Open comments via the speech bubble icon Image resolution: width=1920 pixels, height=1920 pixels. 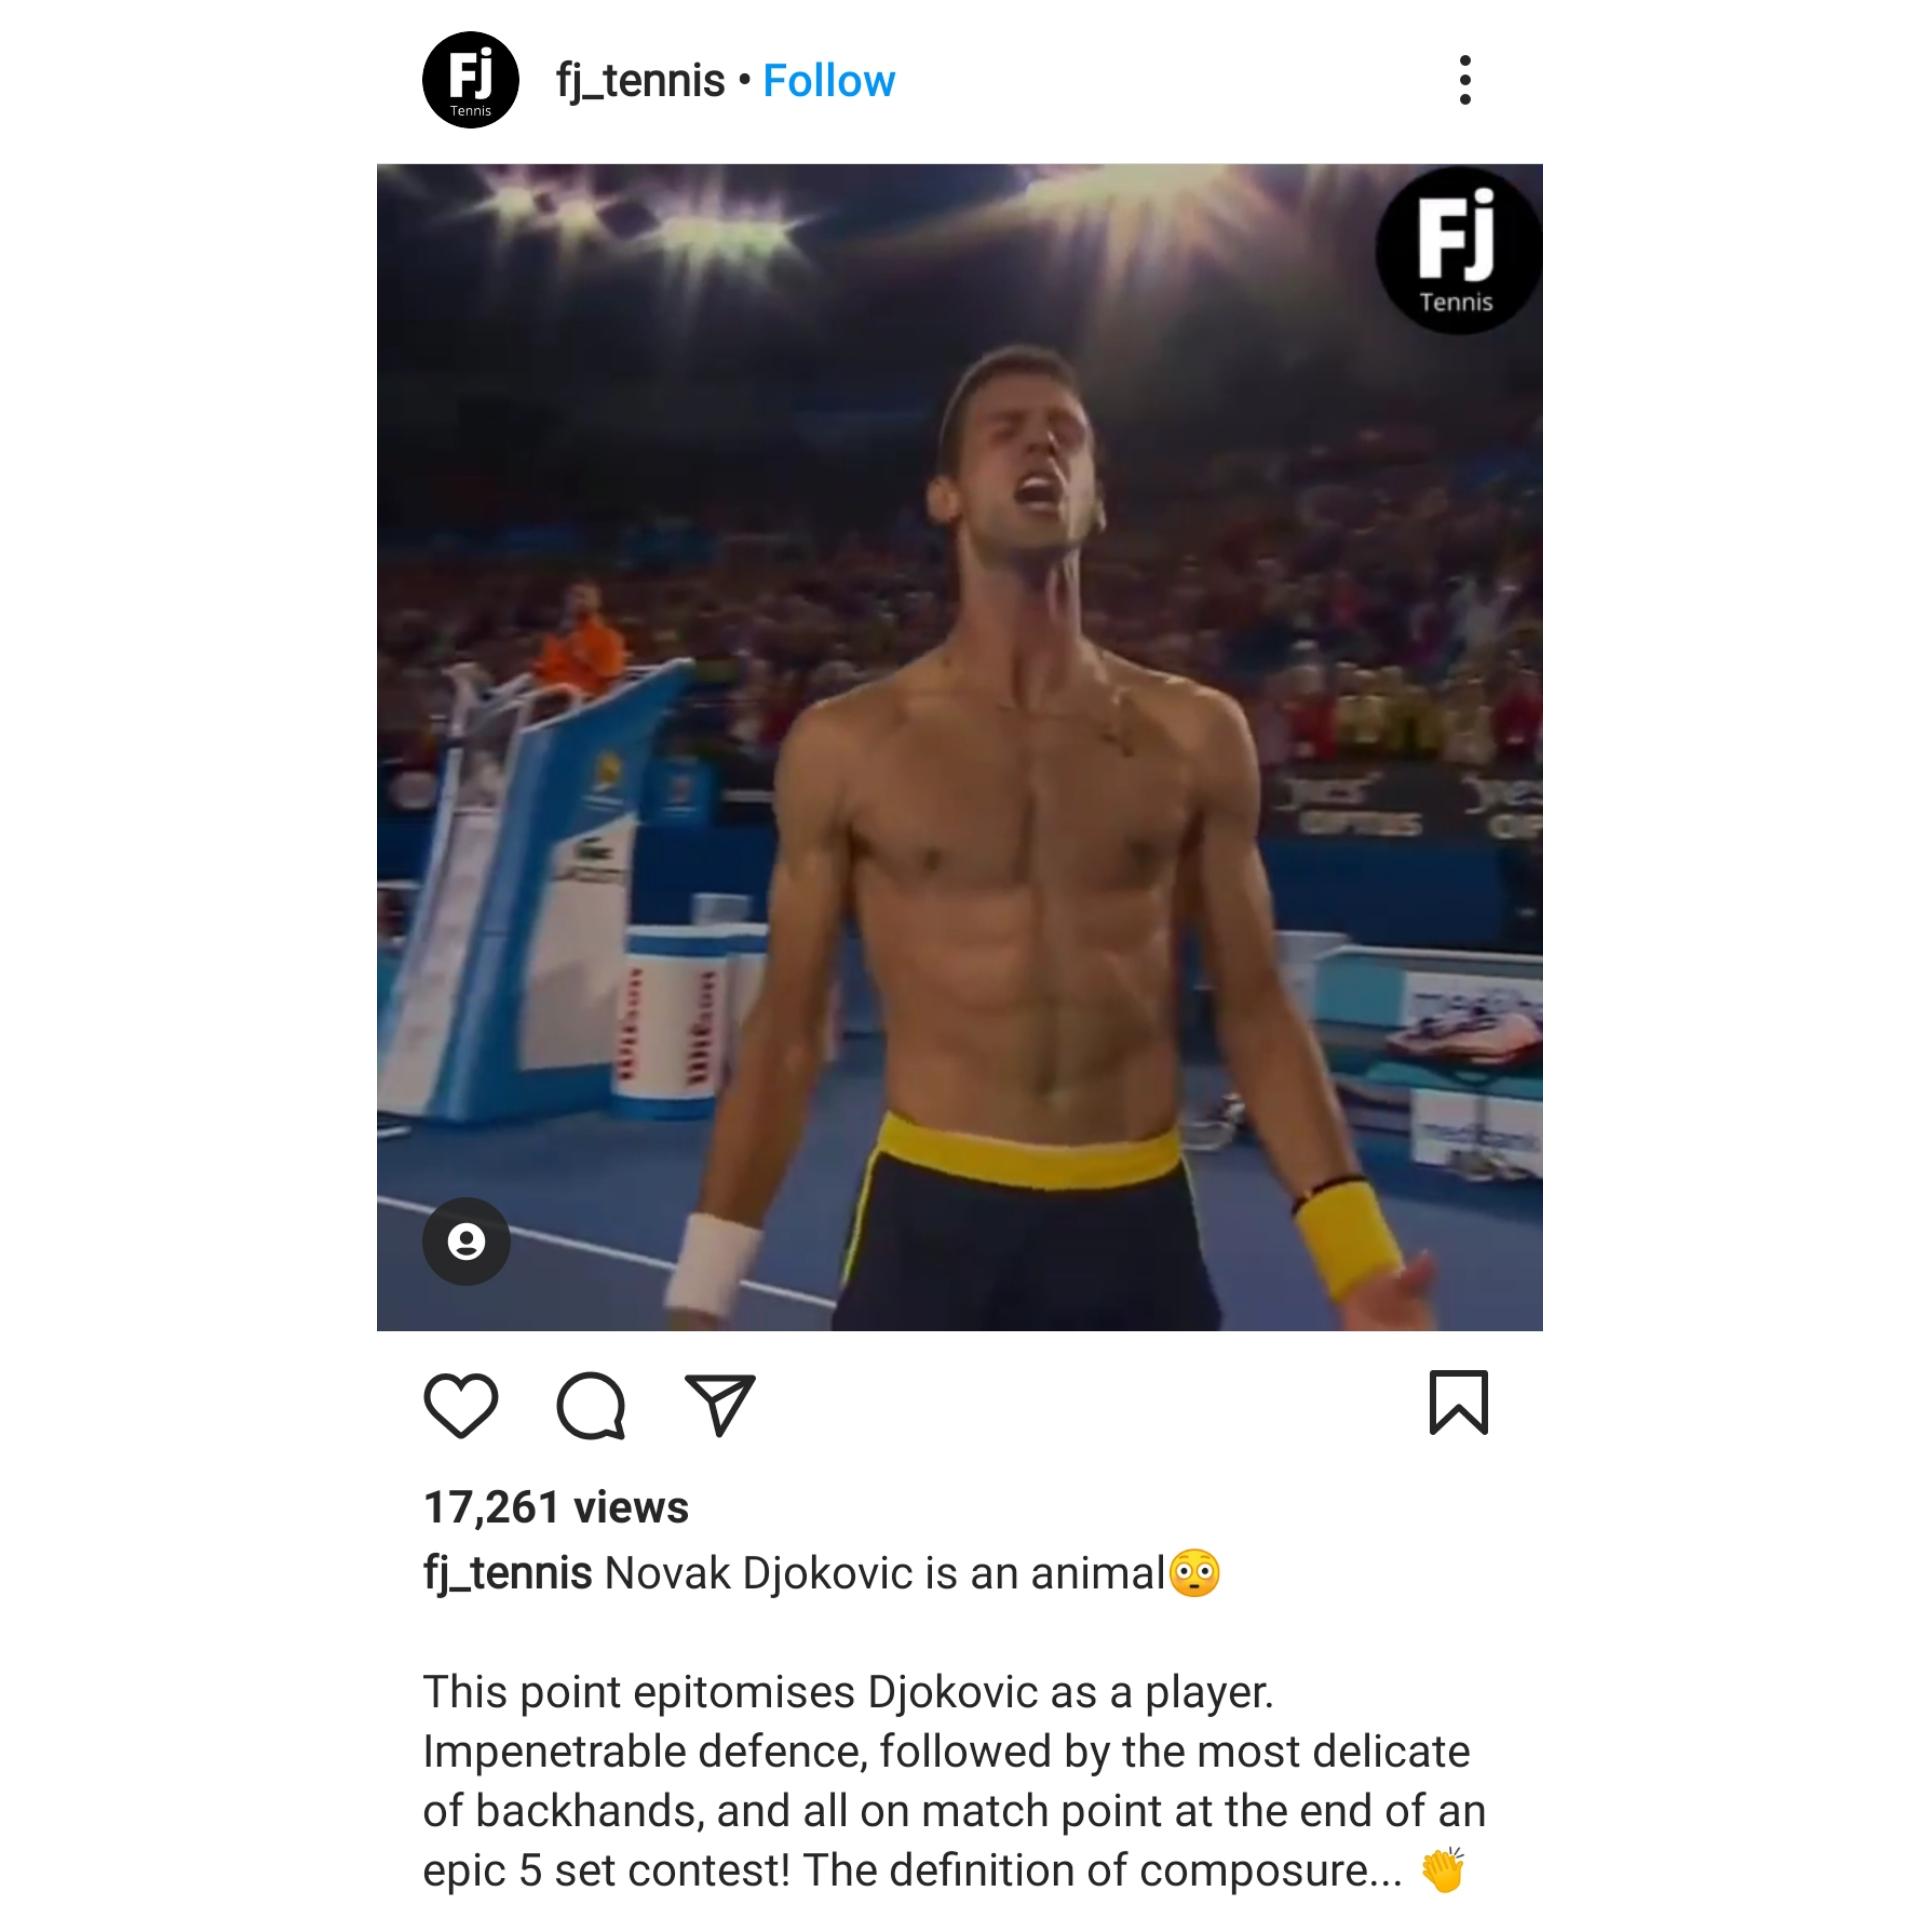[x=591, y=1405]
